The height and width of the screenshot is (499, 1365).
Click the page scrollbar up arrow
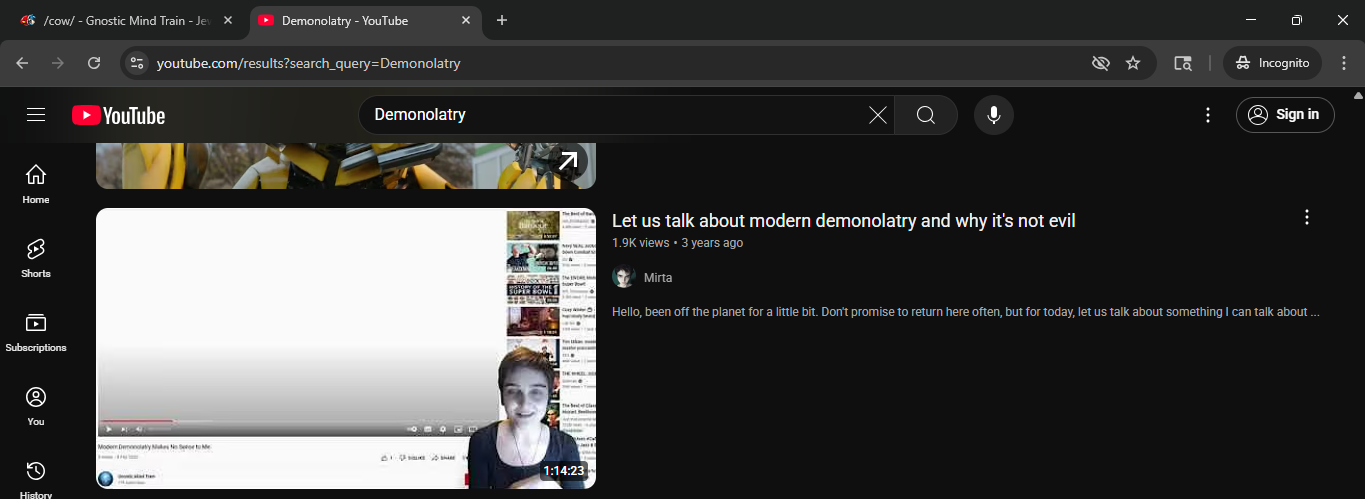pos(1357,95)
